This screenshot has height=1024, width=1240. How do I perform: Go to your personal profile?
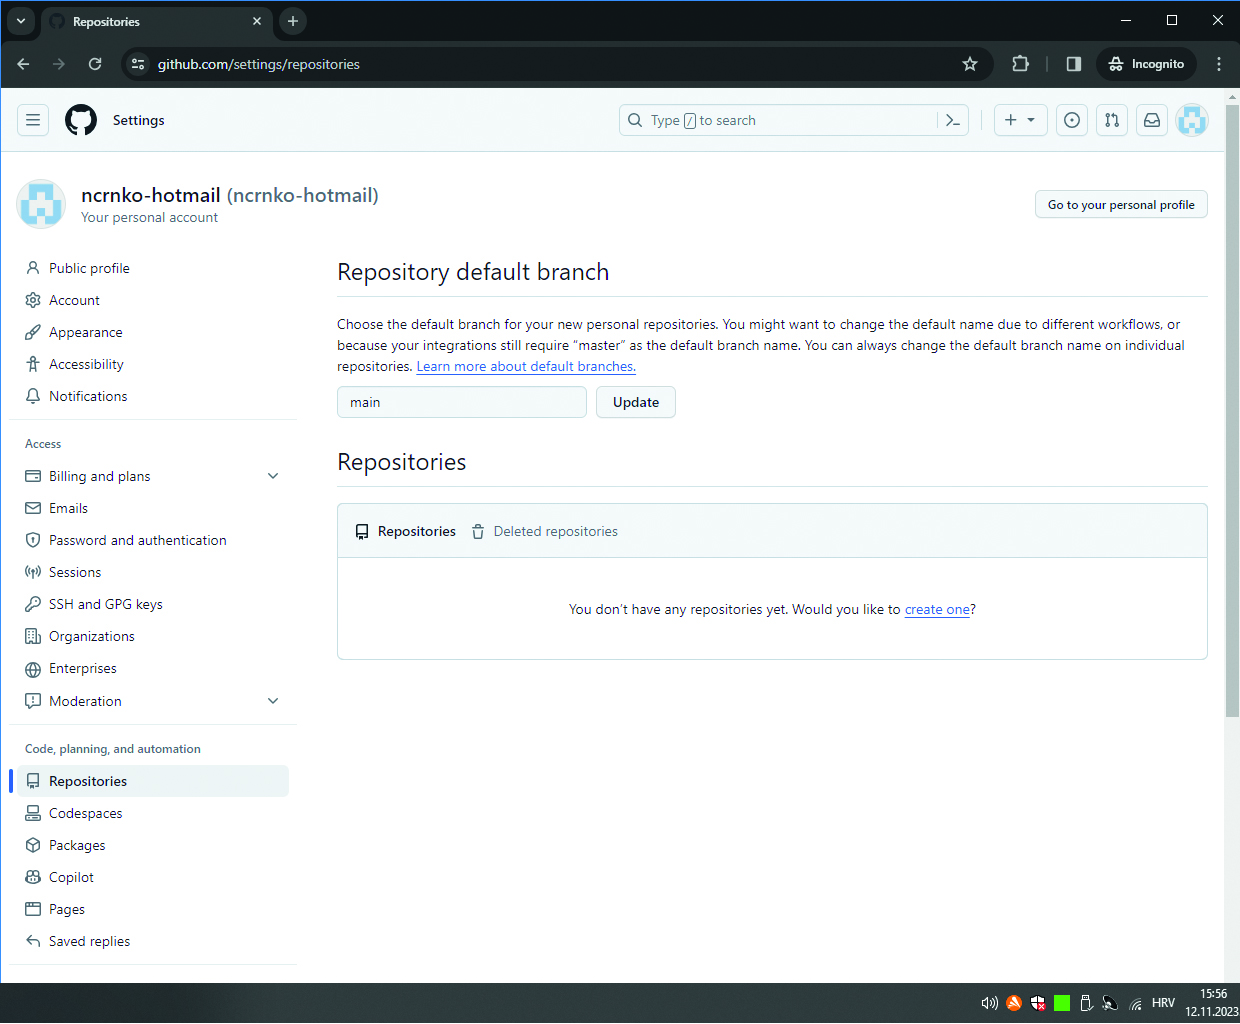(x=1121, y=204)
